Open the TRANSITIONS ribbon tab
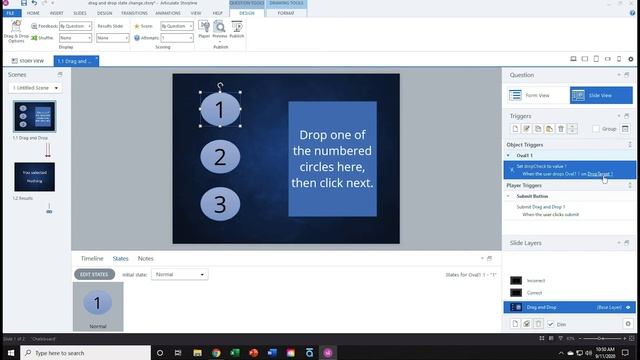The image size is (640, 360). (x=134, y=13)
